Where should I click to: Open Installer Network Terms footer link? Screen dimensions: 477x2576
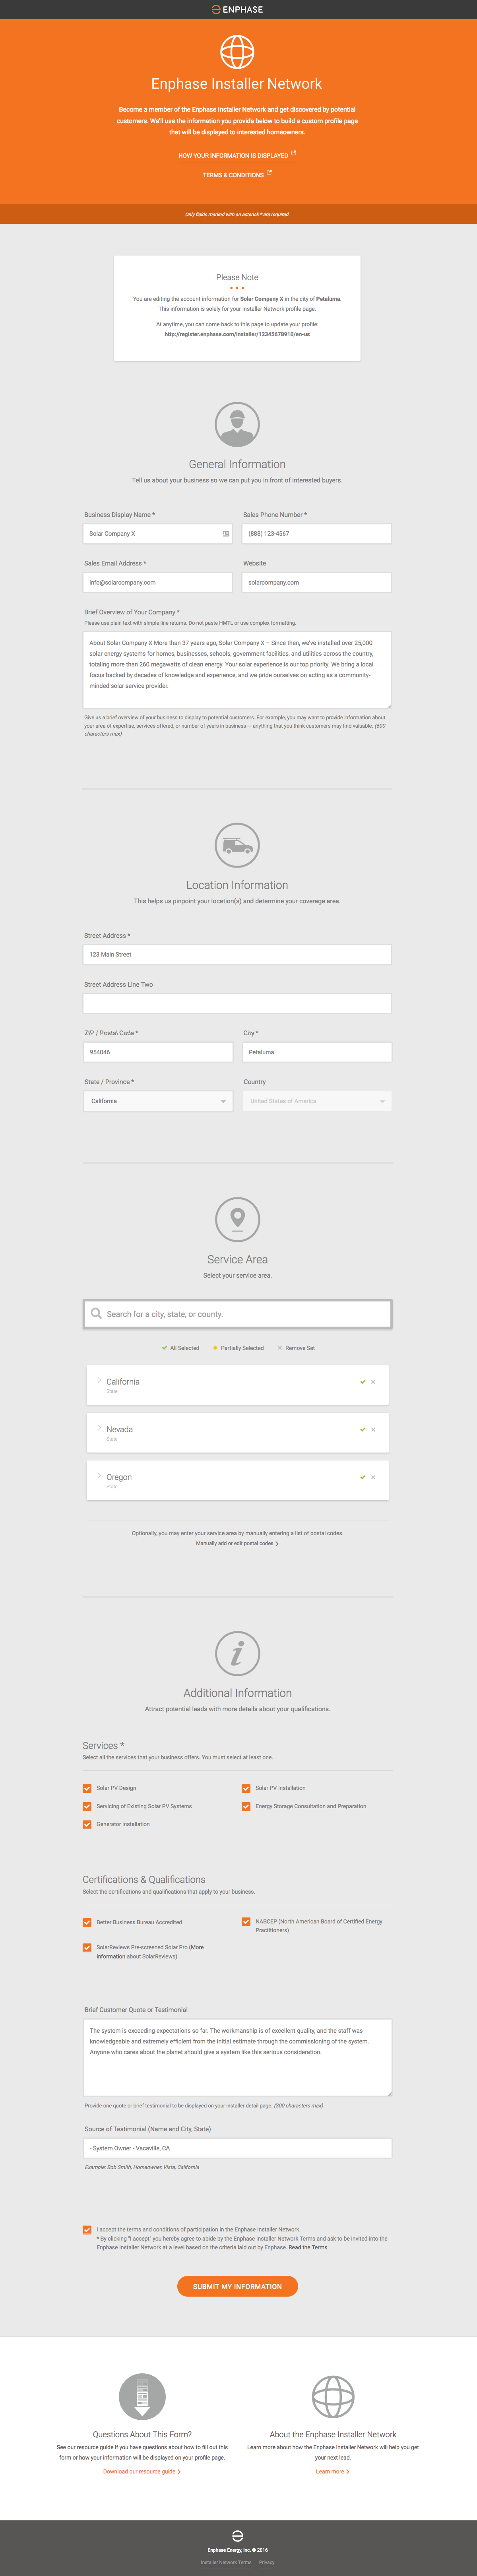click(x=226, y=2562)
